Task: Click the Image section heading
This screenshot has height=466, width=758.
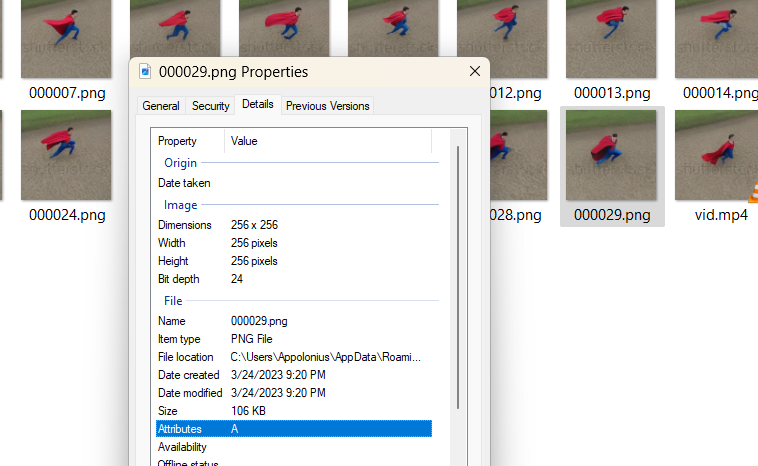Action: click(180, 205)
